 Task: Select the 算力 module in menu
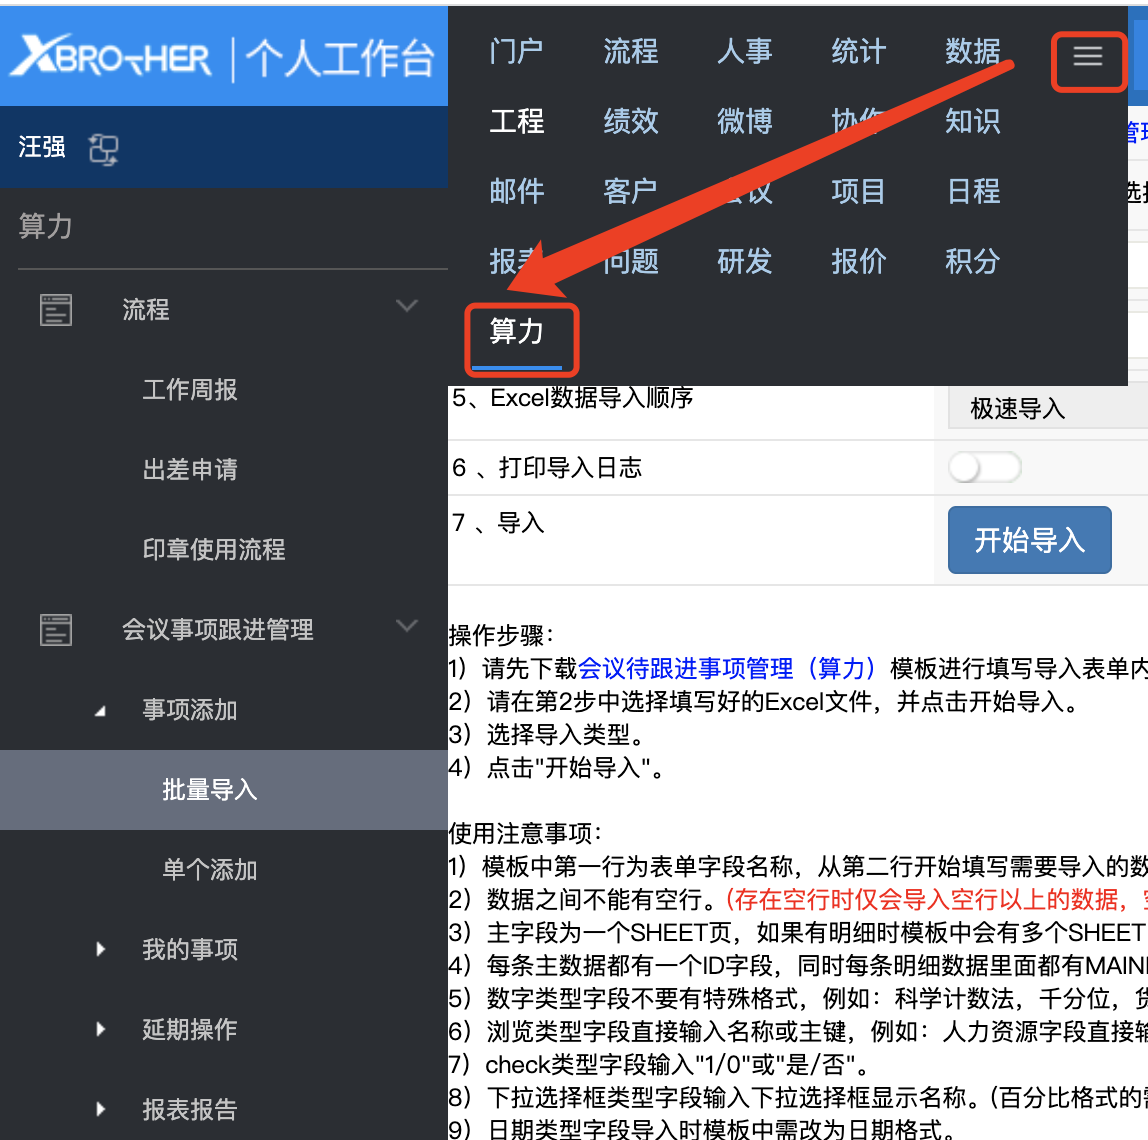517,332
